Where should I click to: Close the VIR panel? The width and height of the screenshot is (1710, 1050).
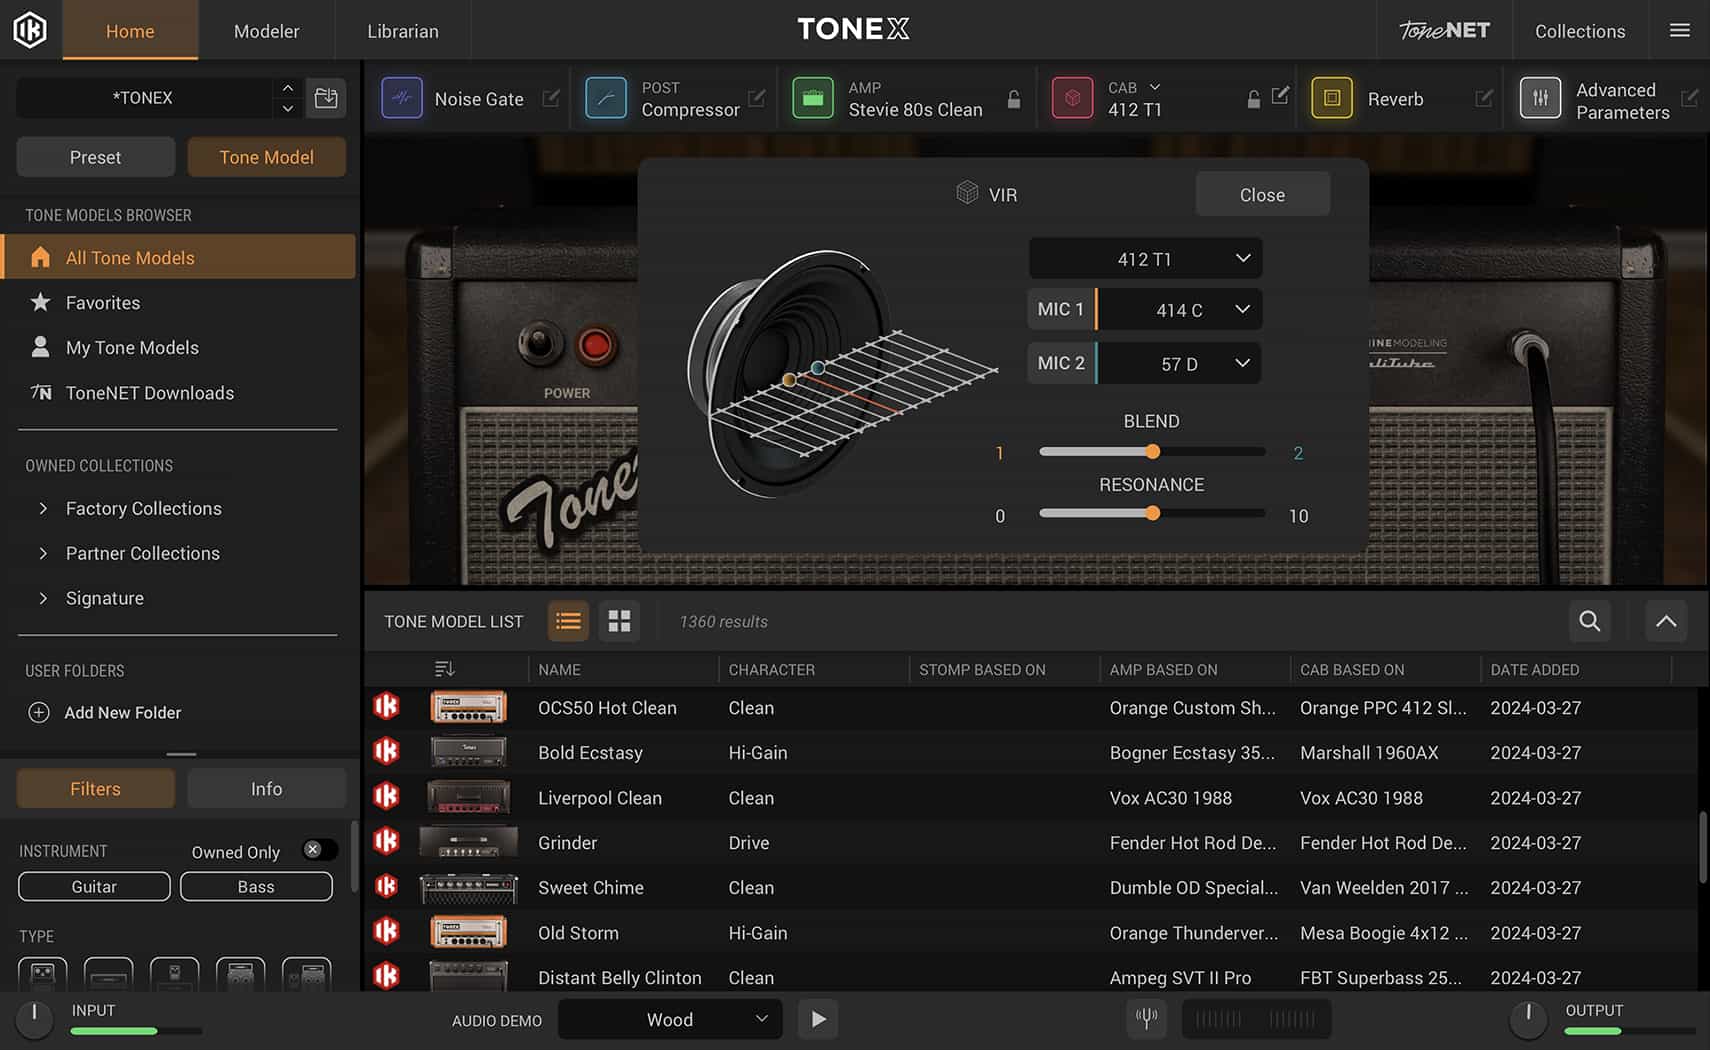(x=1261, y=194)
